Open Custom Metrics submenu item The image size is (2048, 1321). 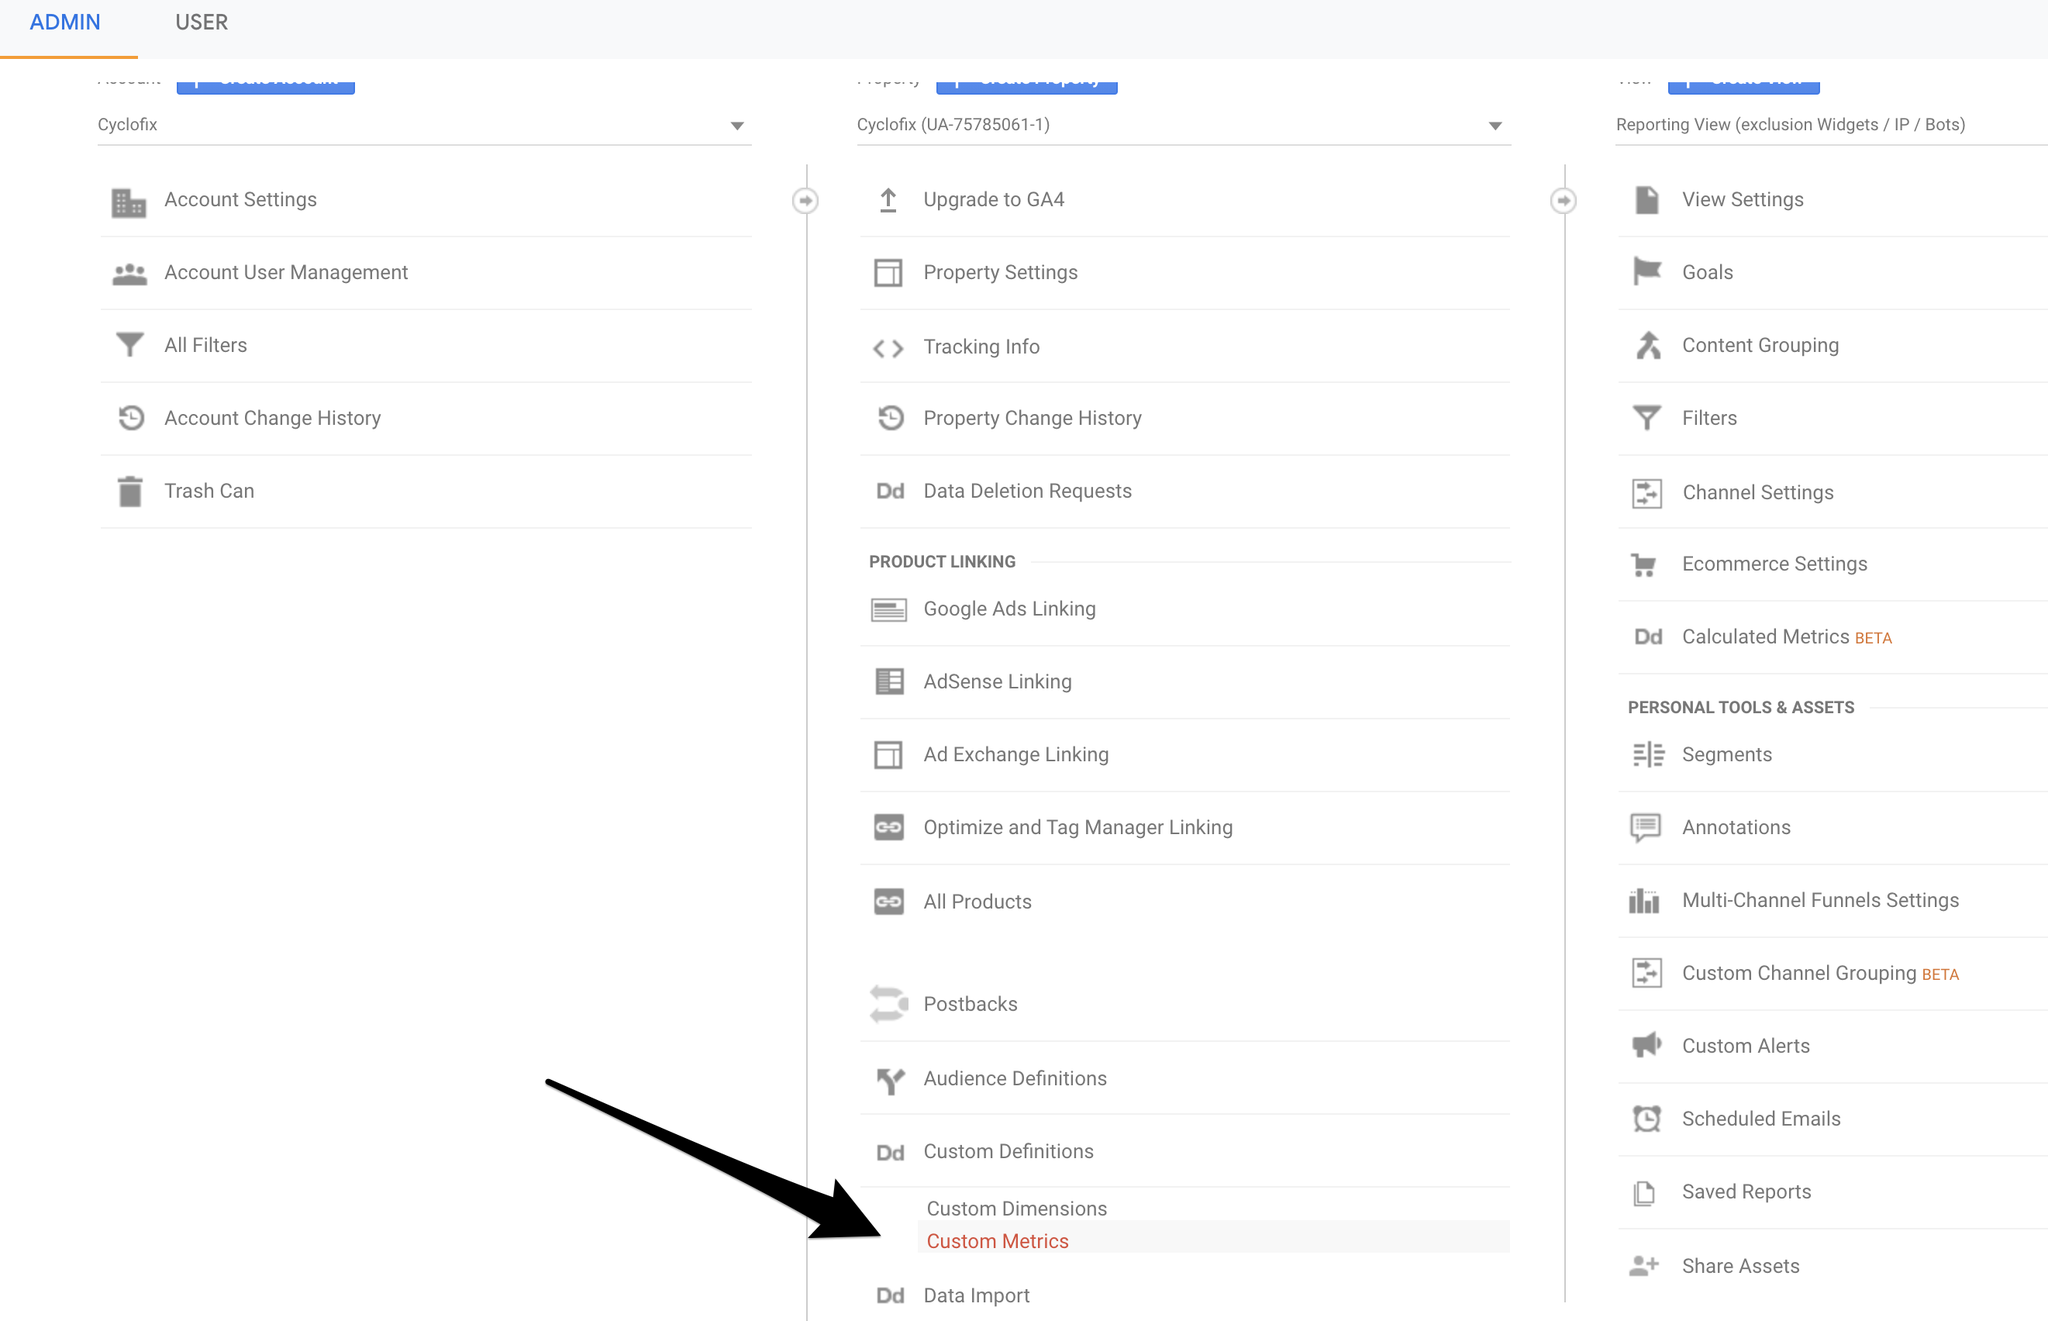[x=997, y=1241]
